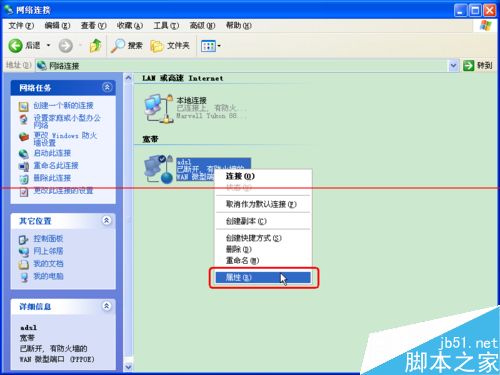Click the LAN 或高速 Internet group header
The image size is (500, 375).
click(183, 78)
